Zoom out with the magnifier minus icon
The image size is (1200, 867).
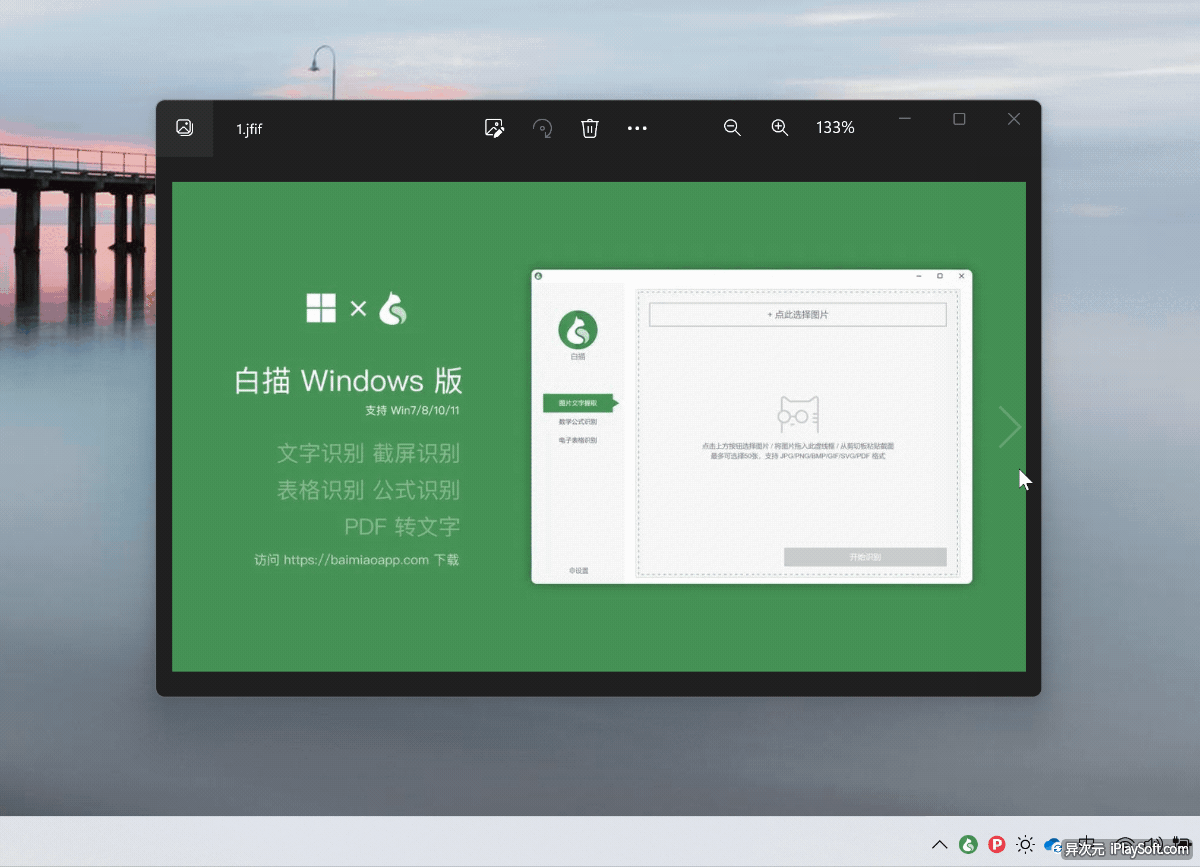[732, 128]
